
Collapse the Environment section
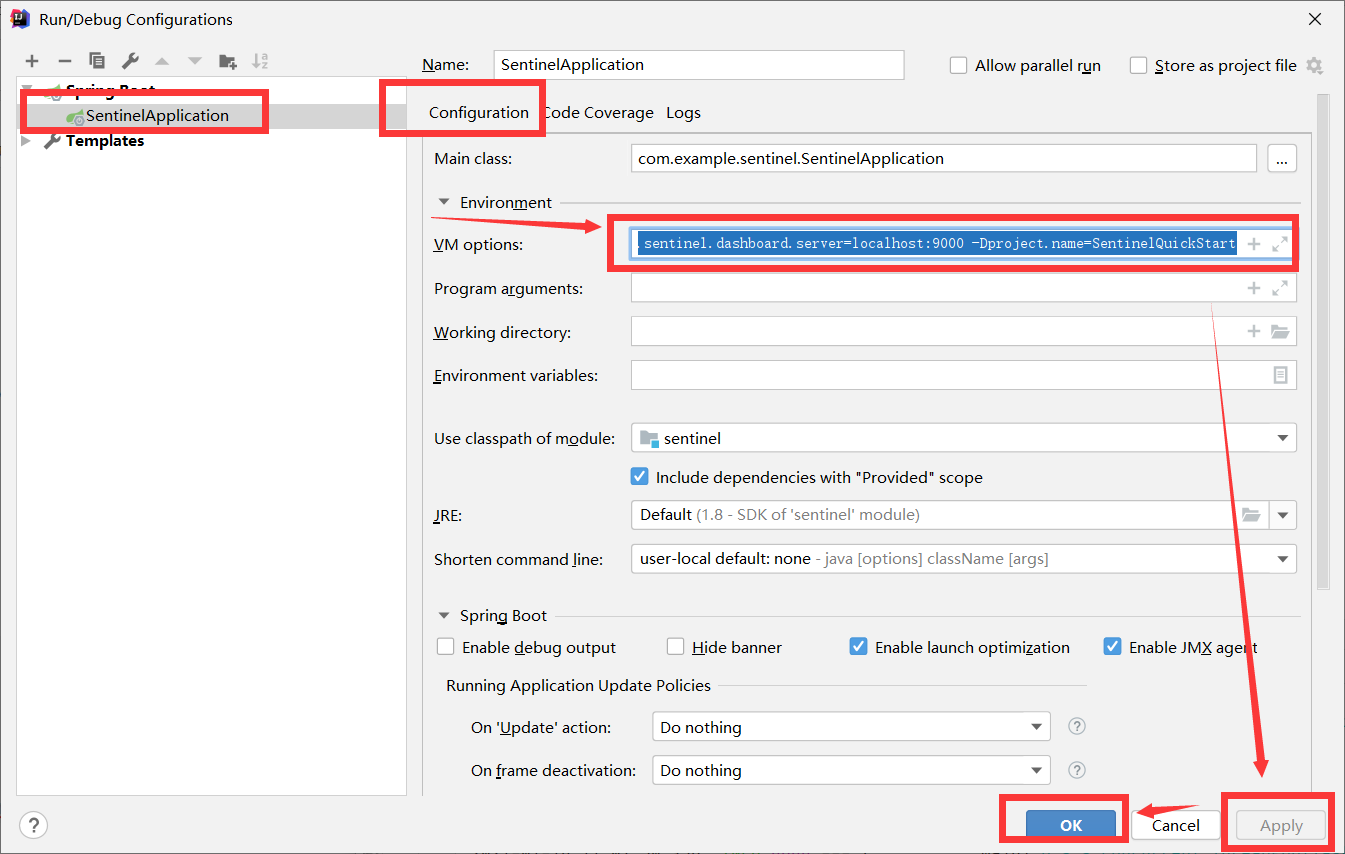coord(444,202)
